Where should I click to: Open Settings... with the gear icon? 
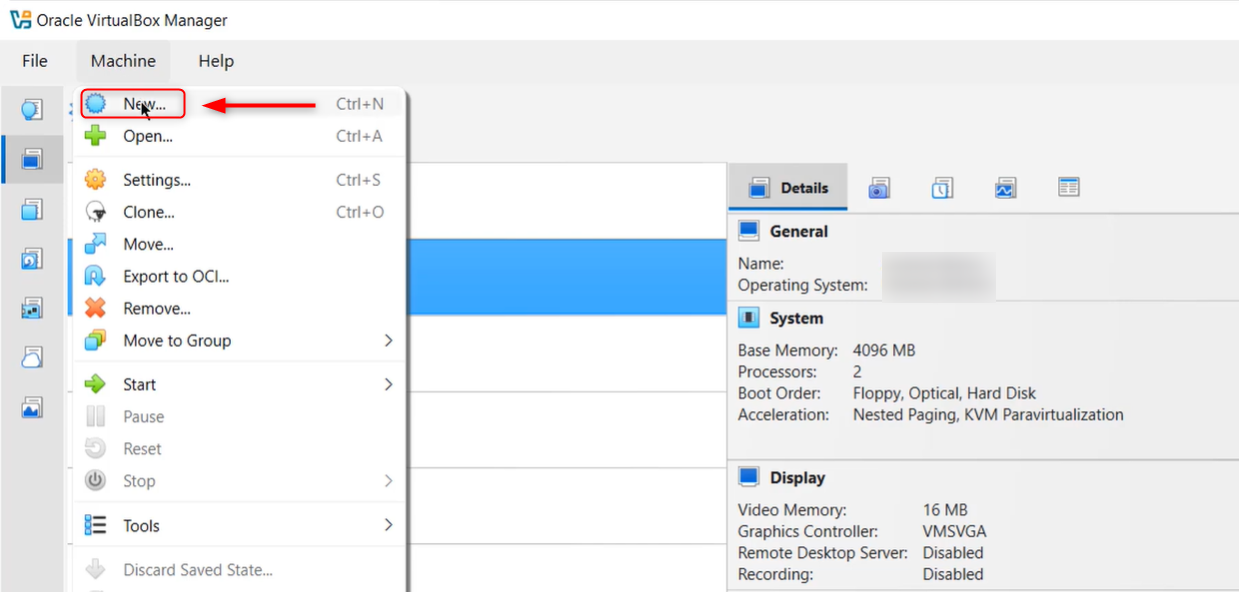(238, 180)
